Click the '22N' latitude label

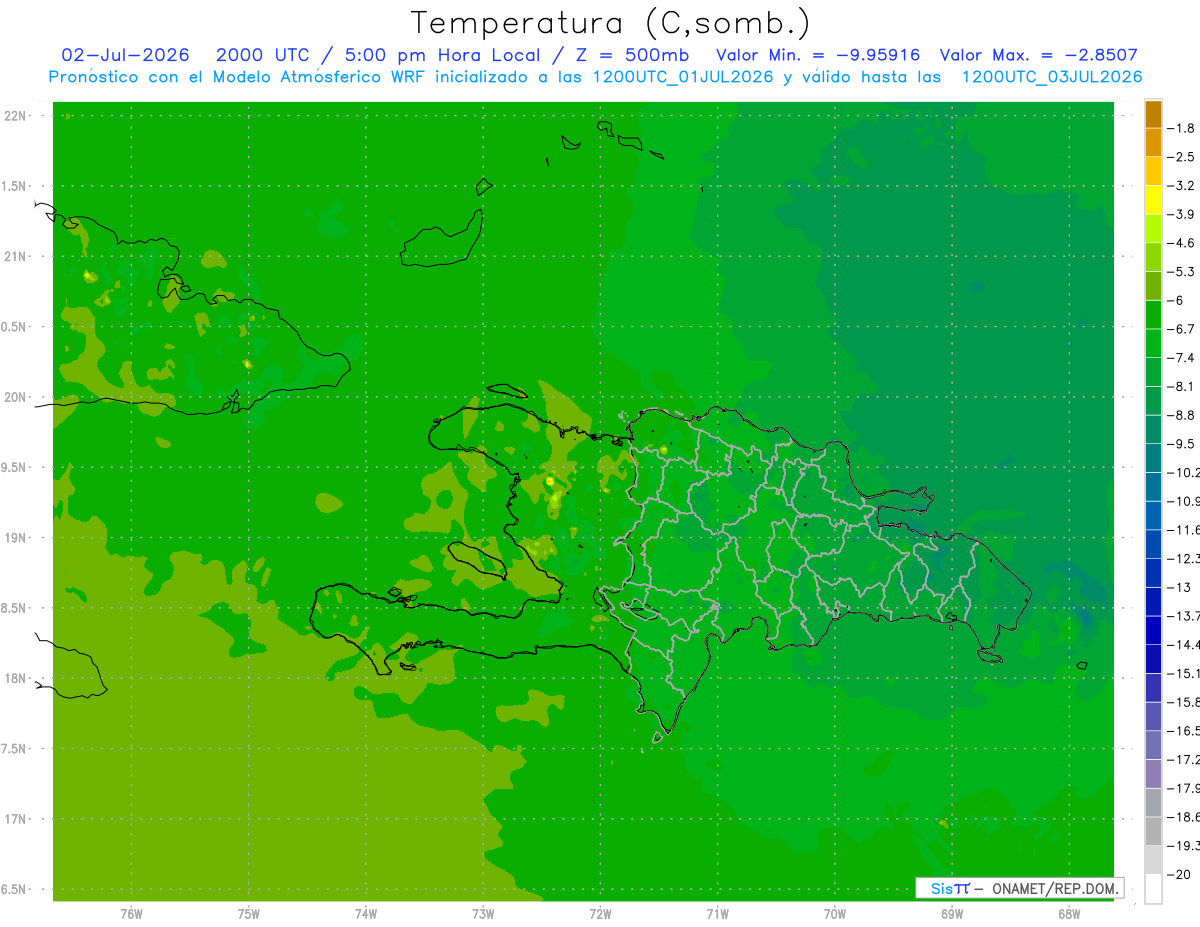coord(17,116)
